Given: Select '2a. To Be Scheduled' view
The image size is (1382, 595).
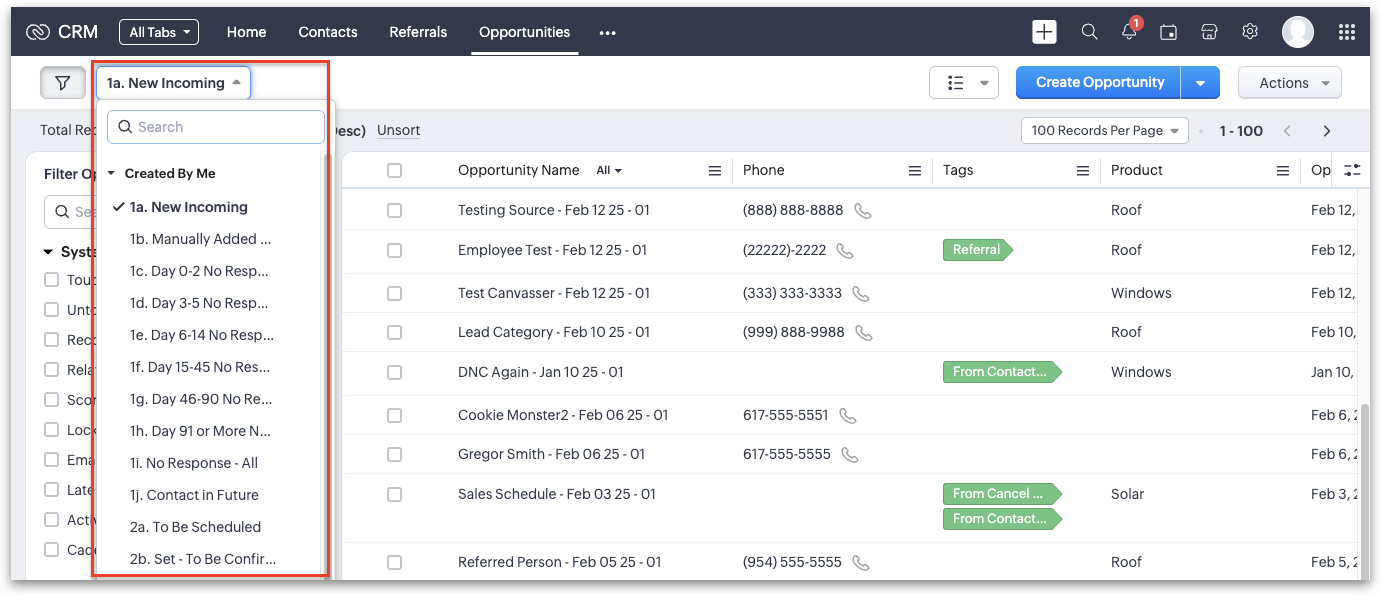Looking at the screenshot, I should coord(195,527).
